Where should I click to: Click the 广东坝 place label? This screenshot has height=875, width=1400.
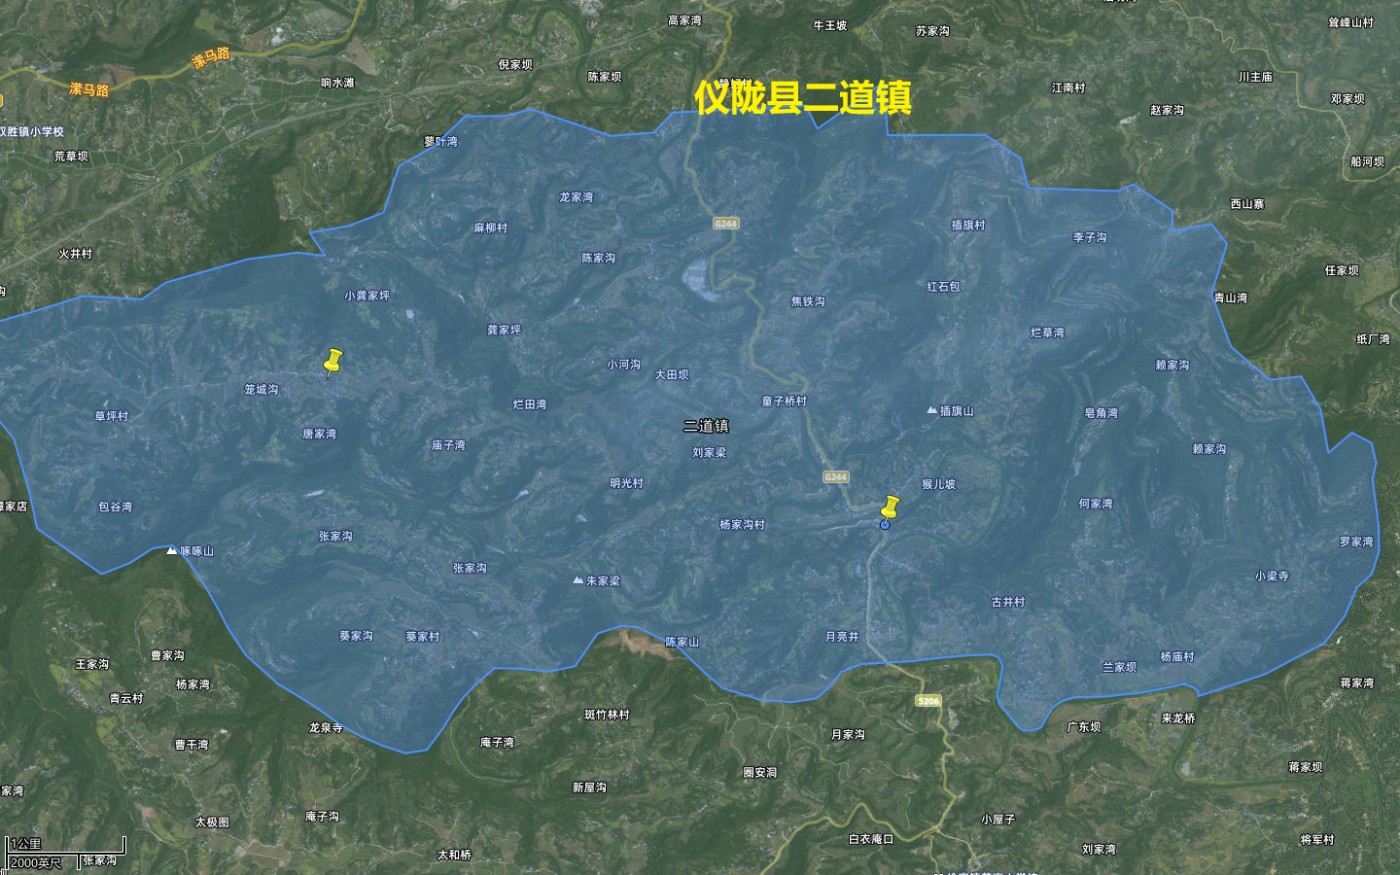[1083, 727]
